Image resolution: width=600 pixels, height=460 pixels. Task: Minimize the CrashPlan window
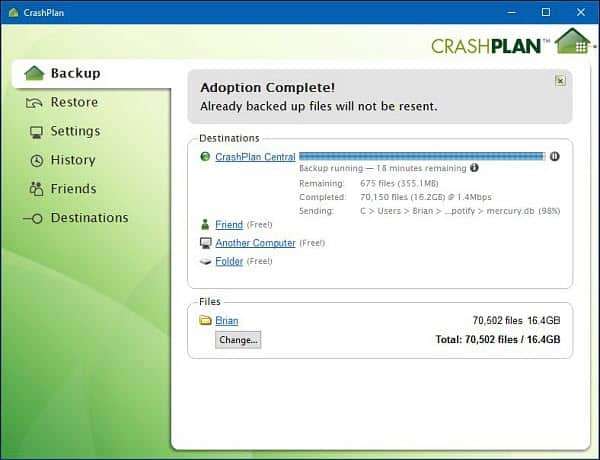(511, 12)
